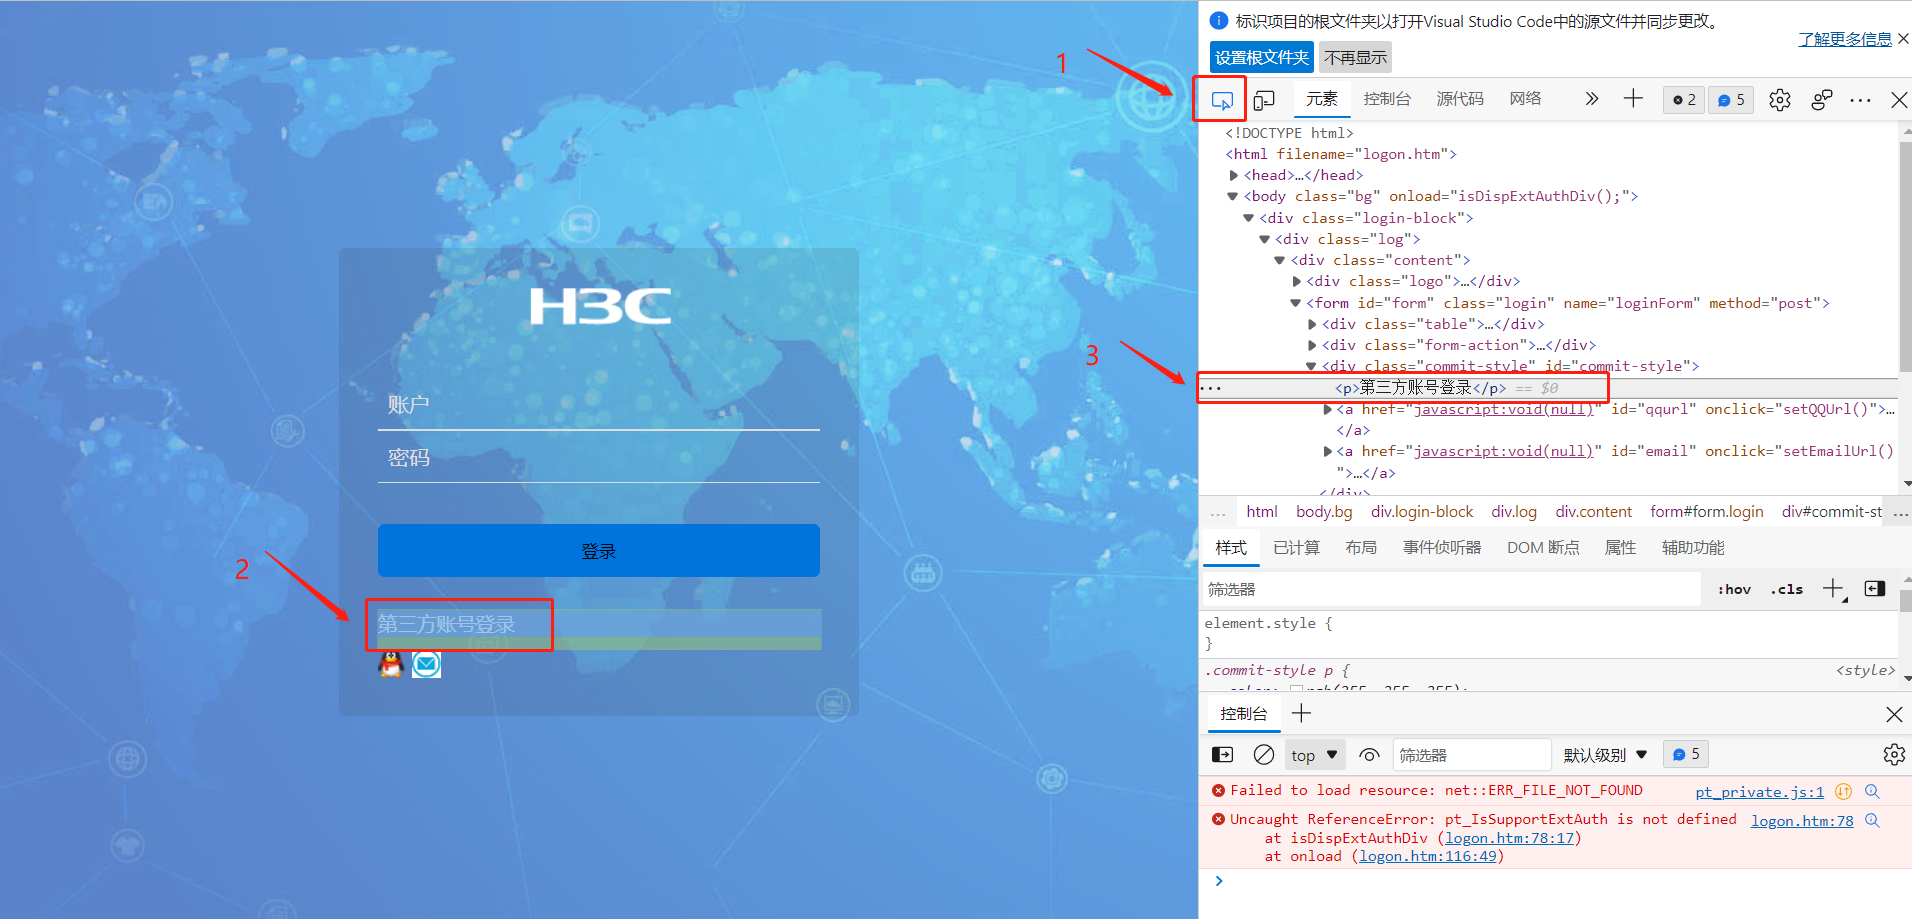Switch to the 网络 tab
Image resolution: width=1912 pixels, height=919 pixels.
click(1525, 99)
